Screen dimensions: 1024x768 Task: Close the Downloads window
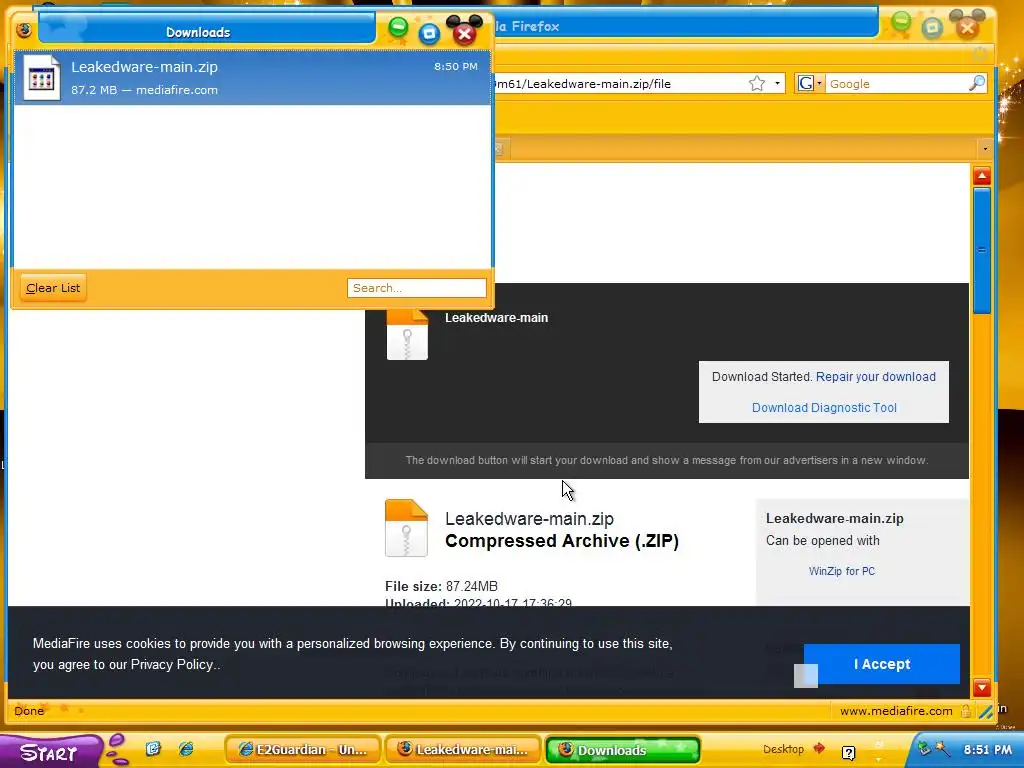464,34
